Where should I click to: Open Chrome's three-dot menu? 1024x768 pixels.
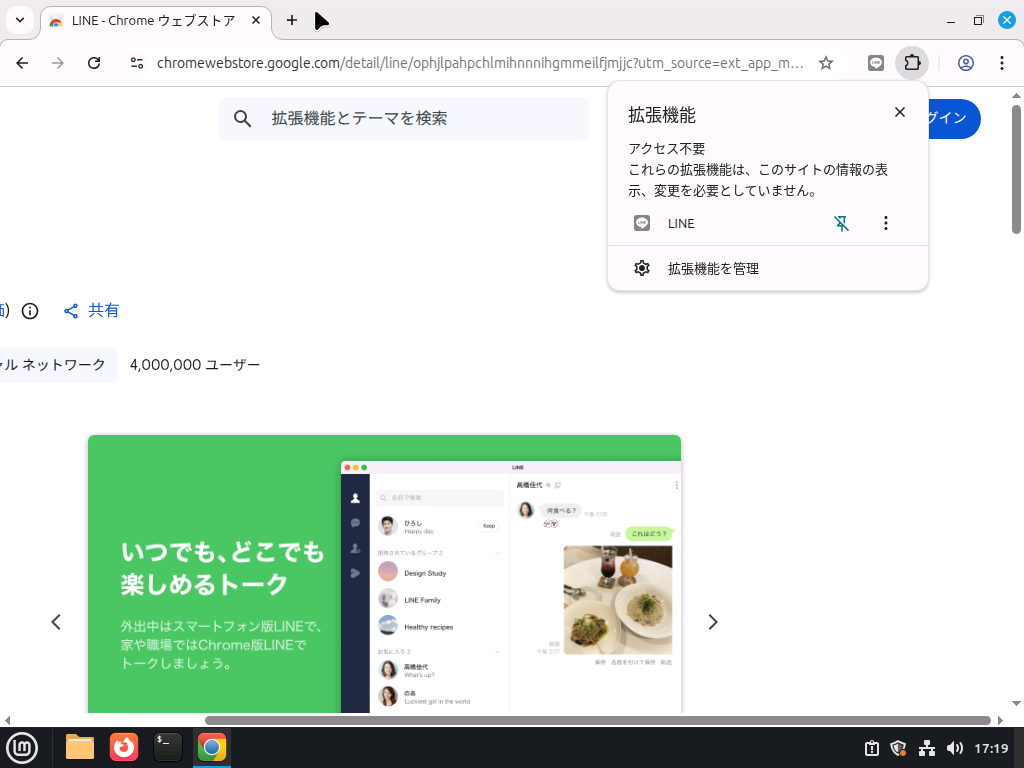coord(1002,62)
